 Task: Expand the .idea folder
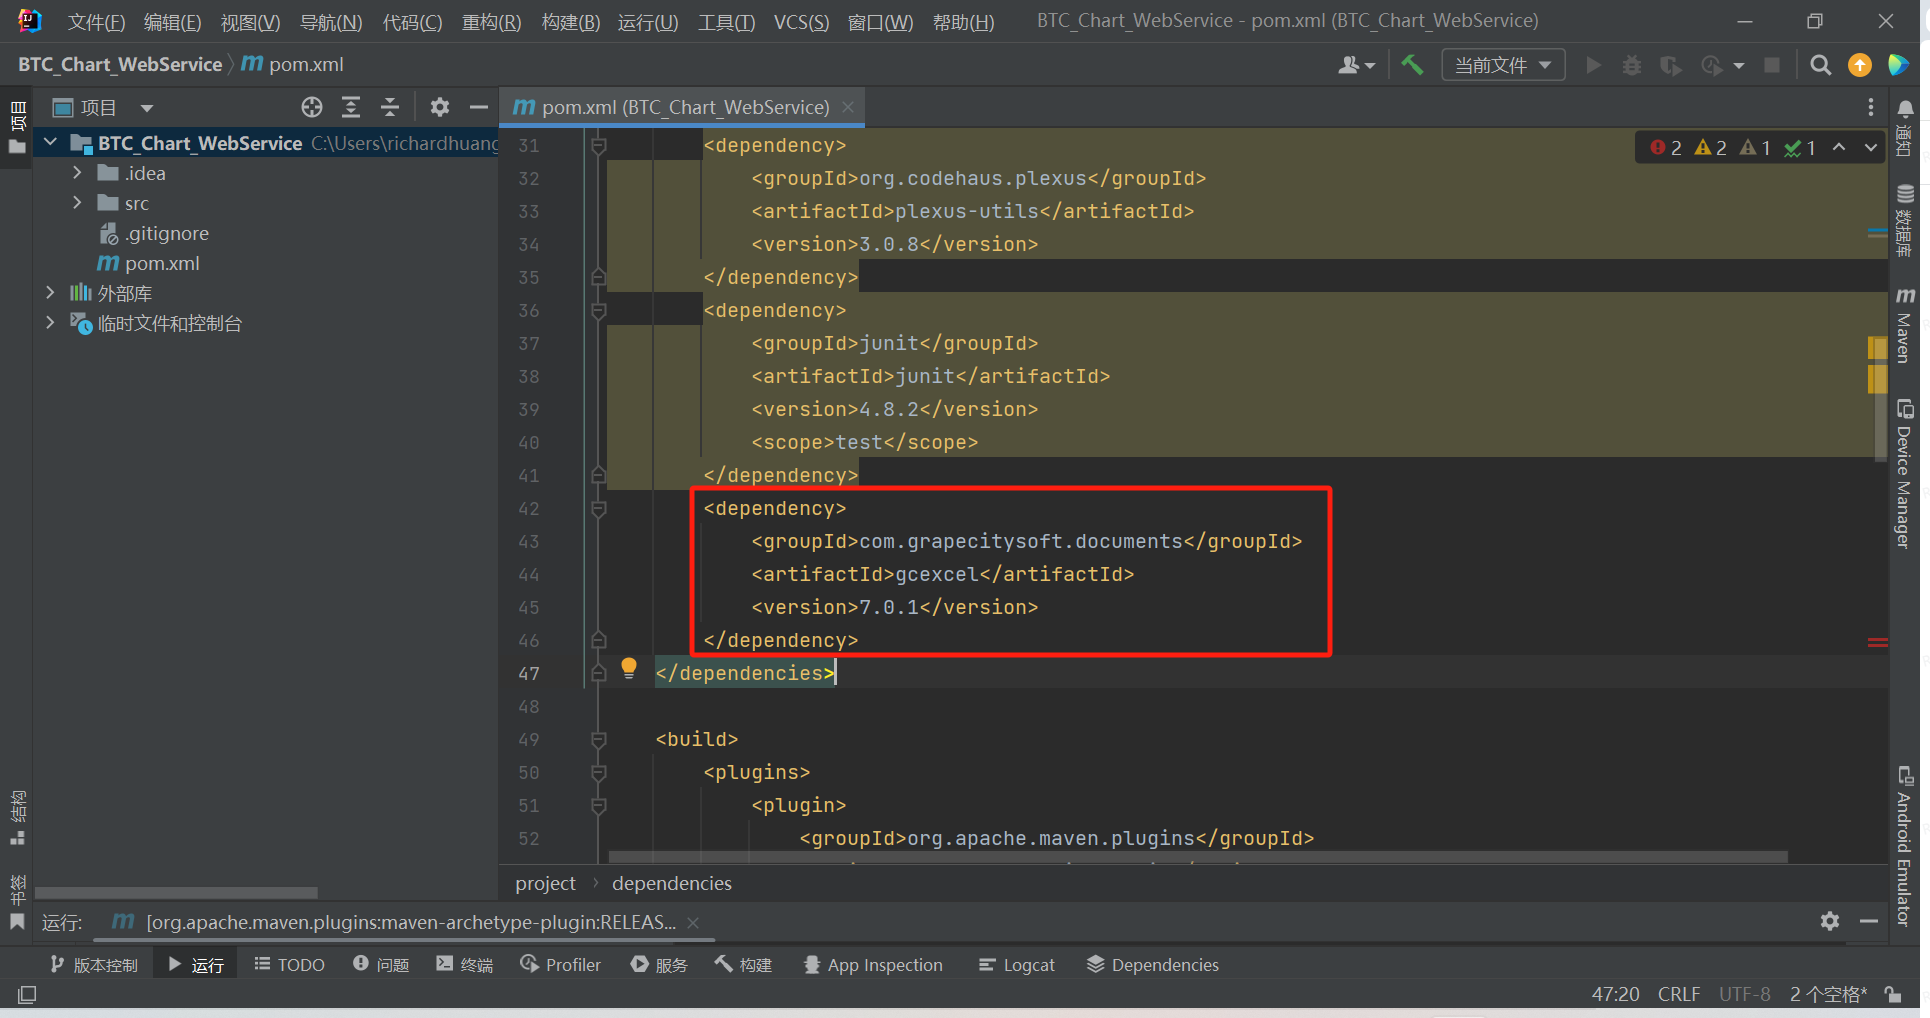click(x=77, y=173)
